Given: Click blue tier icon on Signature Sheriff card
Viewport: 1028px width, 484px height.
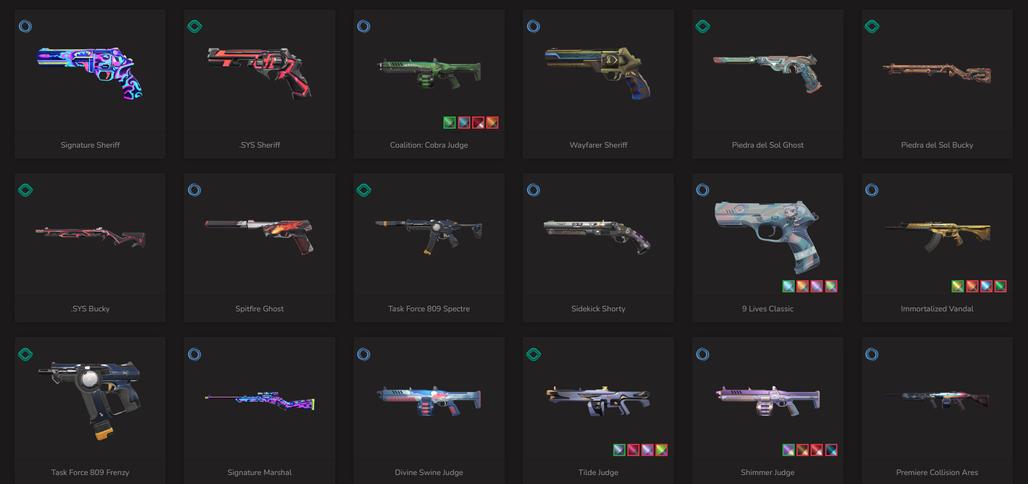Looking at the screenshot, I should (x=25, y=26).
